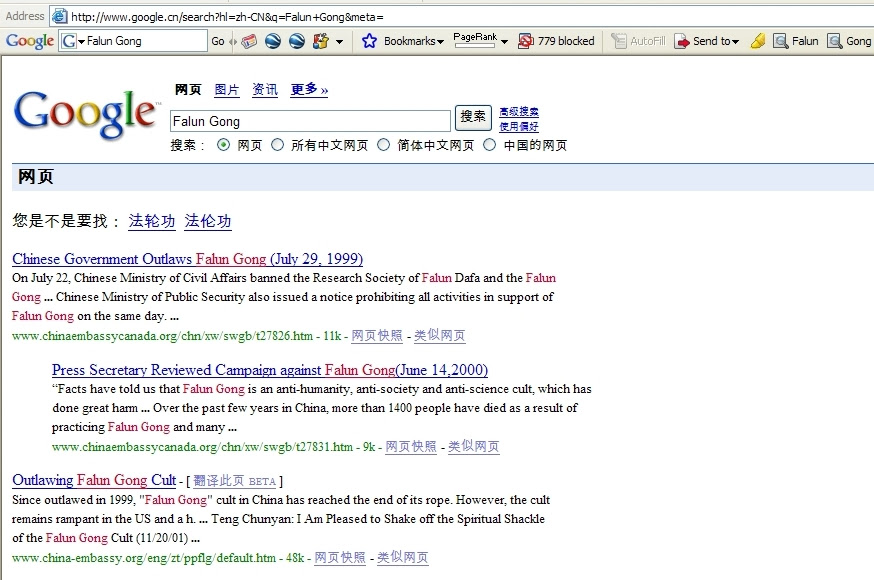Open Outlawing Falun Gong Cult result

coord(94,480)
